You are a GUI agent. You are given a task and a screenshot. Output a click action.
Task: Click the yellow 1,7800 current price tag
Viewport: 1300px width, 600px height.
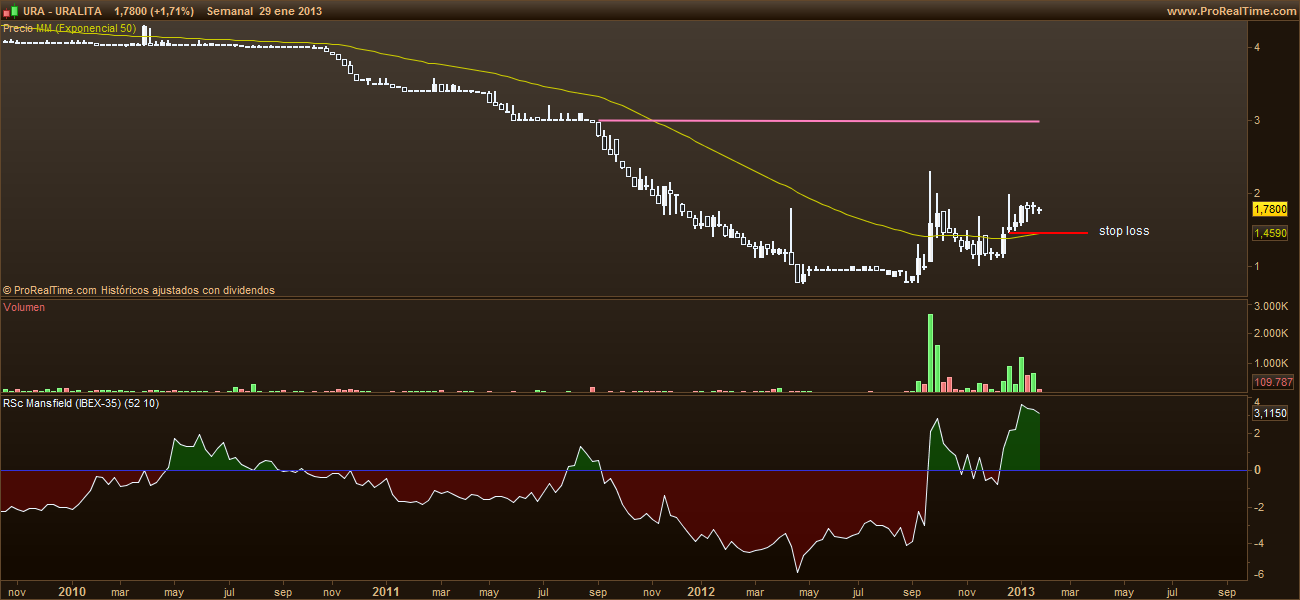point(1269,209)
